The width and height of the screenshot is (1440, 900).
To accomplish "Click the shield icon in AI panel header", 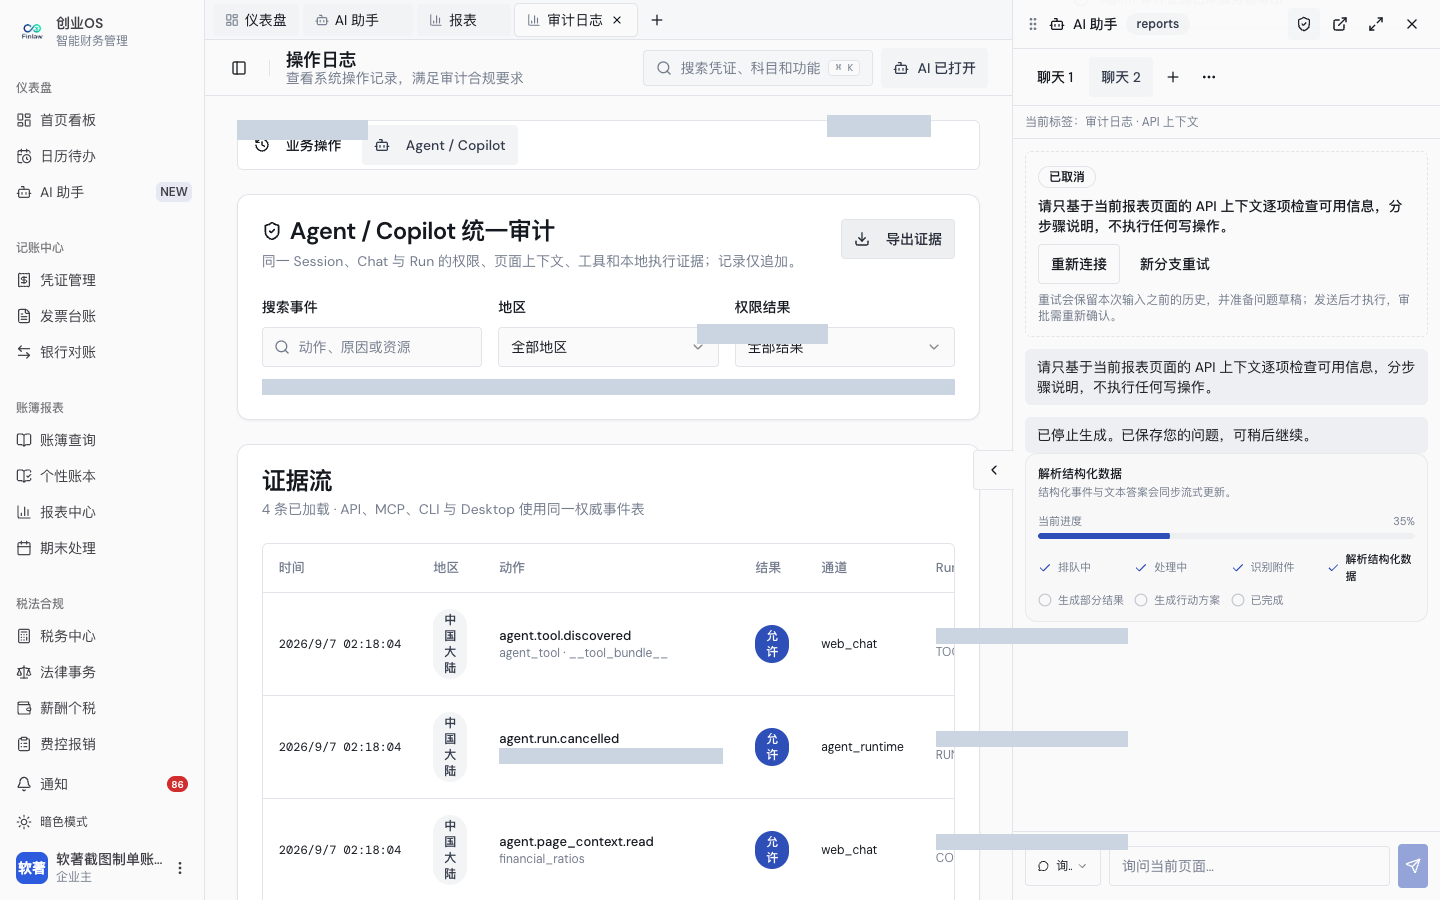I will coord(1304,24).
